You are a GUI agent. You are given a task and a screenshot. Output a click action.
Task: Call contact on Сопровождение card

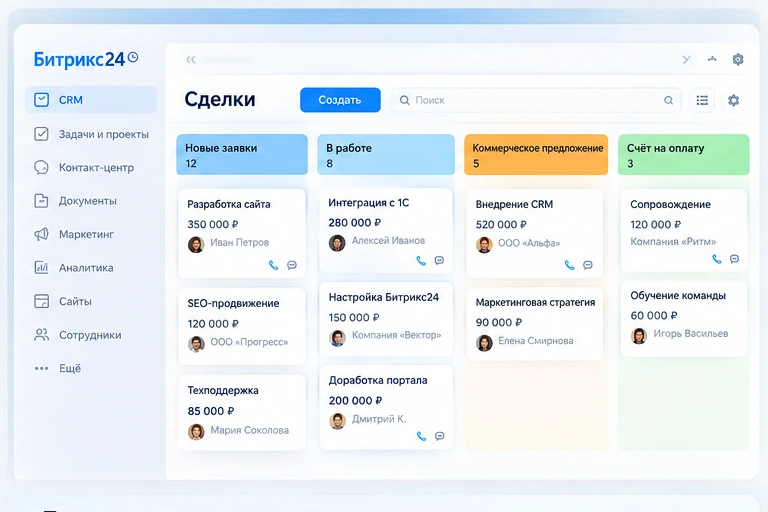(716, 259)
